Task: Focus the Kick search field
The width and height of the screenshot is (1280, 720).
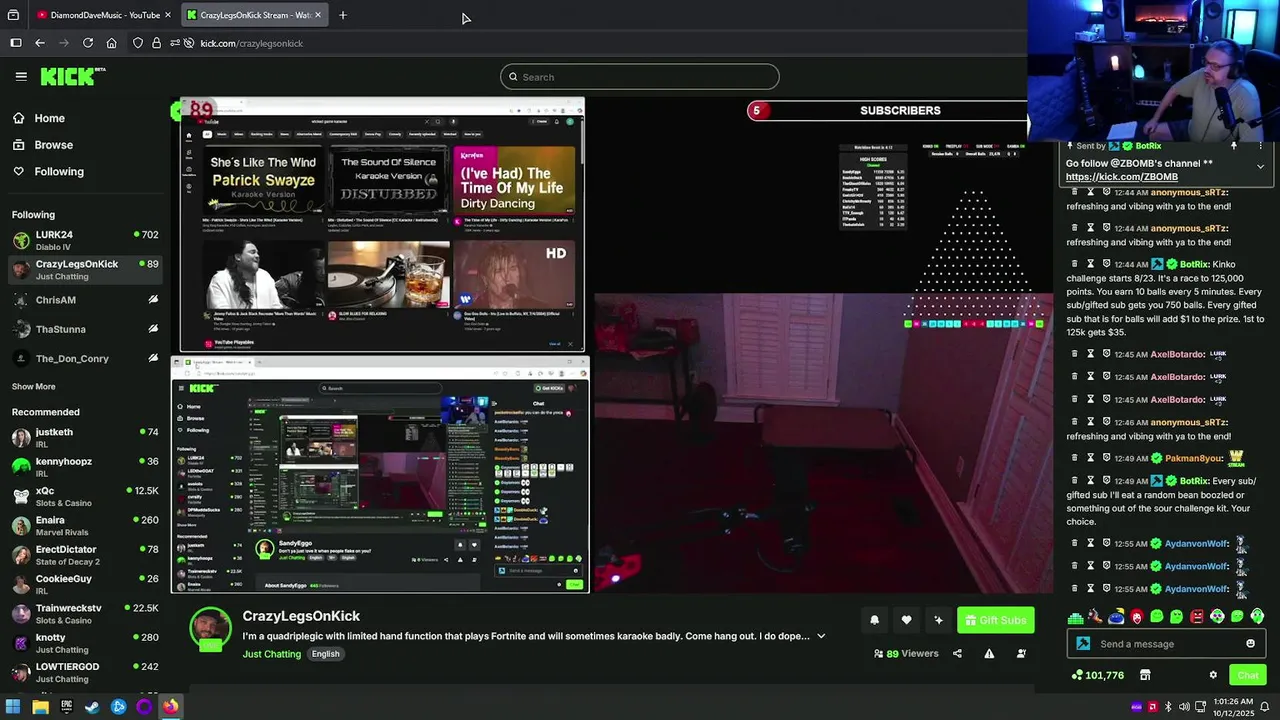Action: pyautogui.click(x=640, y=77)
